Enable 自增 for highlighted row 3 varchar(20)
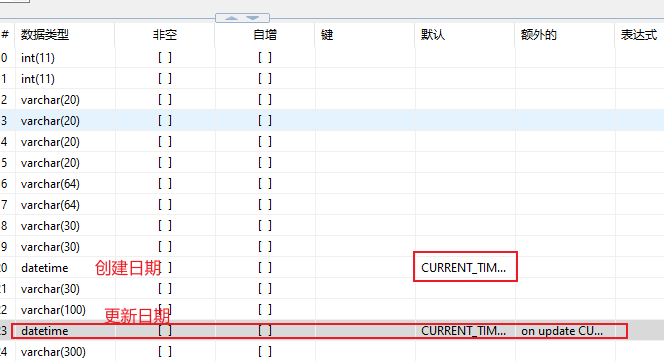 [265, 121]
